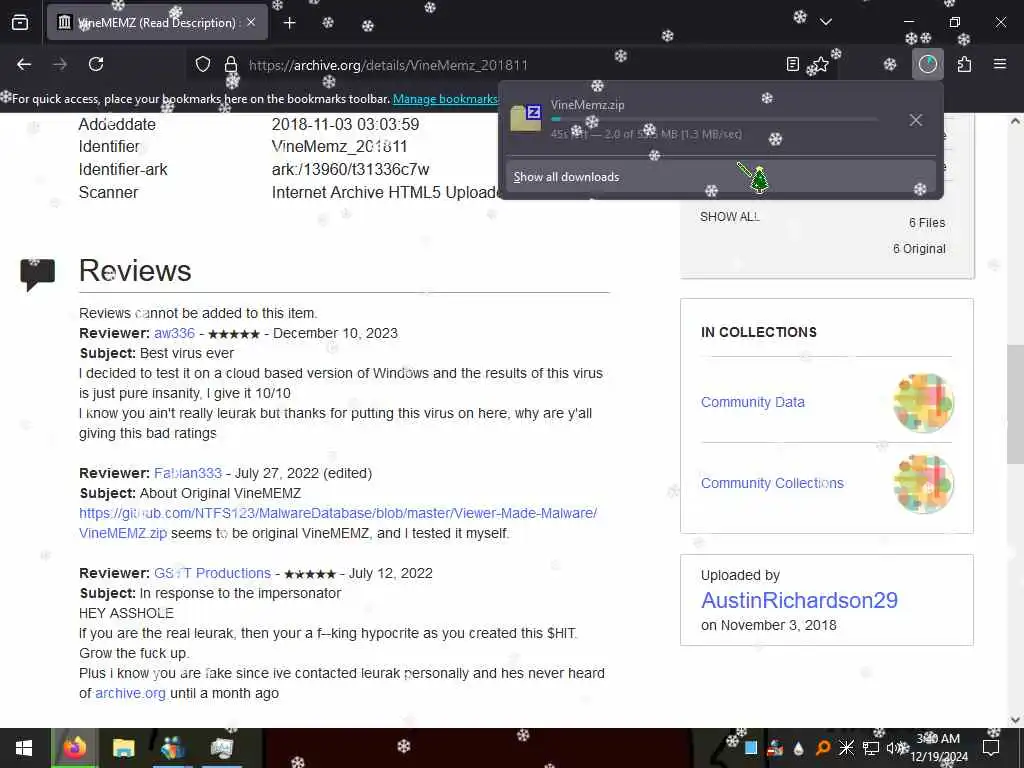Open reviewer GSIT Productions profile

point(212,573)
